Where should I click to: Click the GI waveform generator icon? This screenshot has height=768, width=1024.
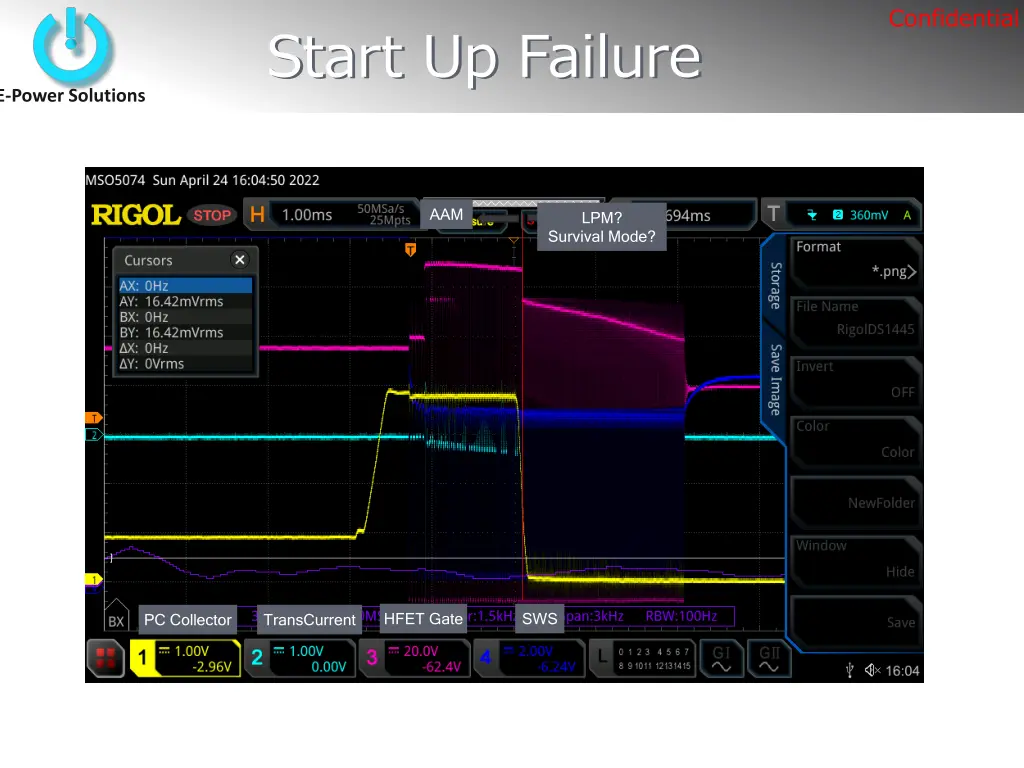[722, 657]
